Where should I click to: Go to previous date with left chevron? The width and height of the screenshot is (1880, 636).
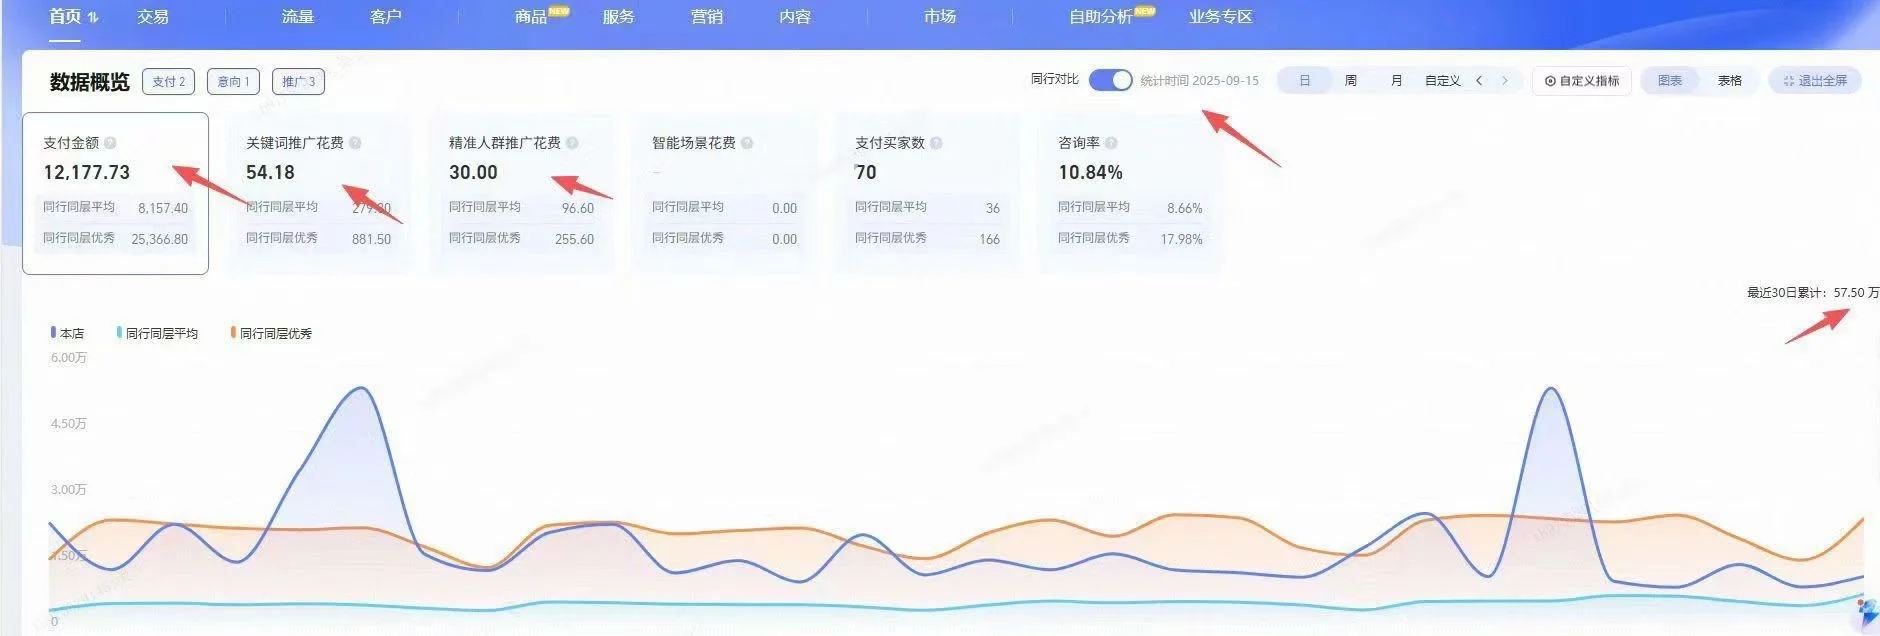pos(1479,81)
